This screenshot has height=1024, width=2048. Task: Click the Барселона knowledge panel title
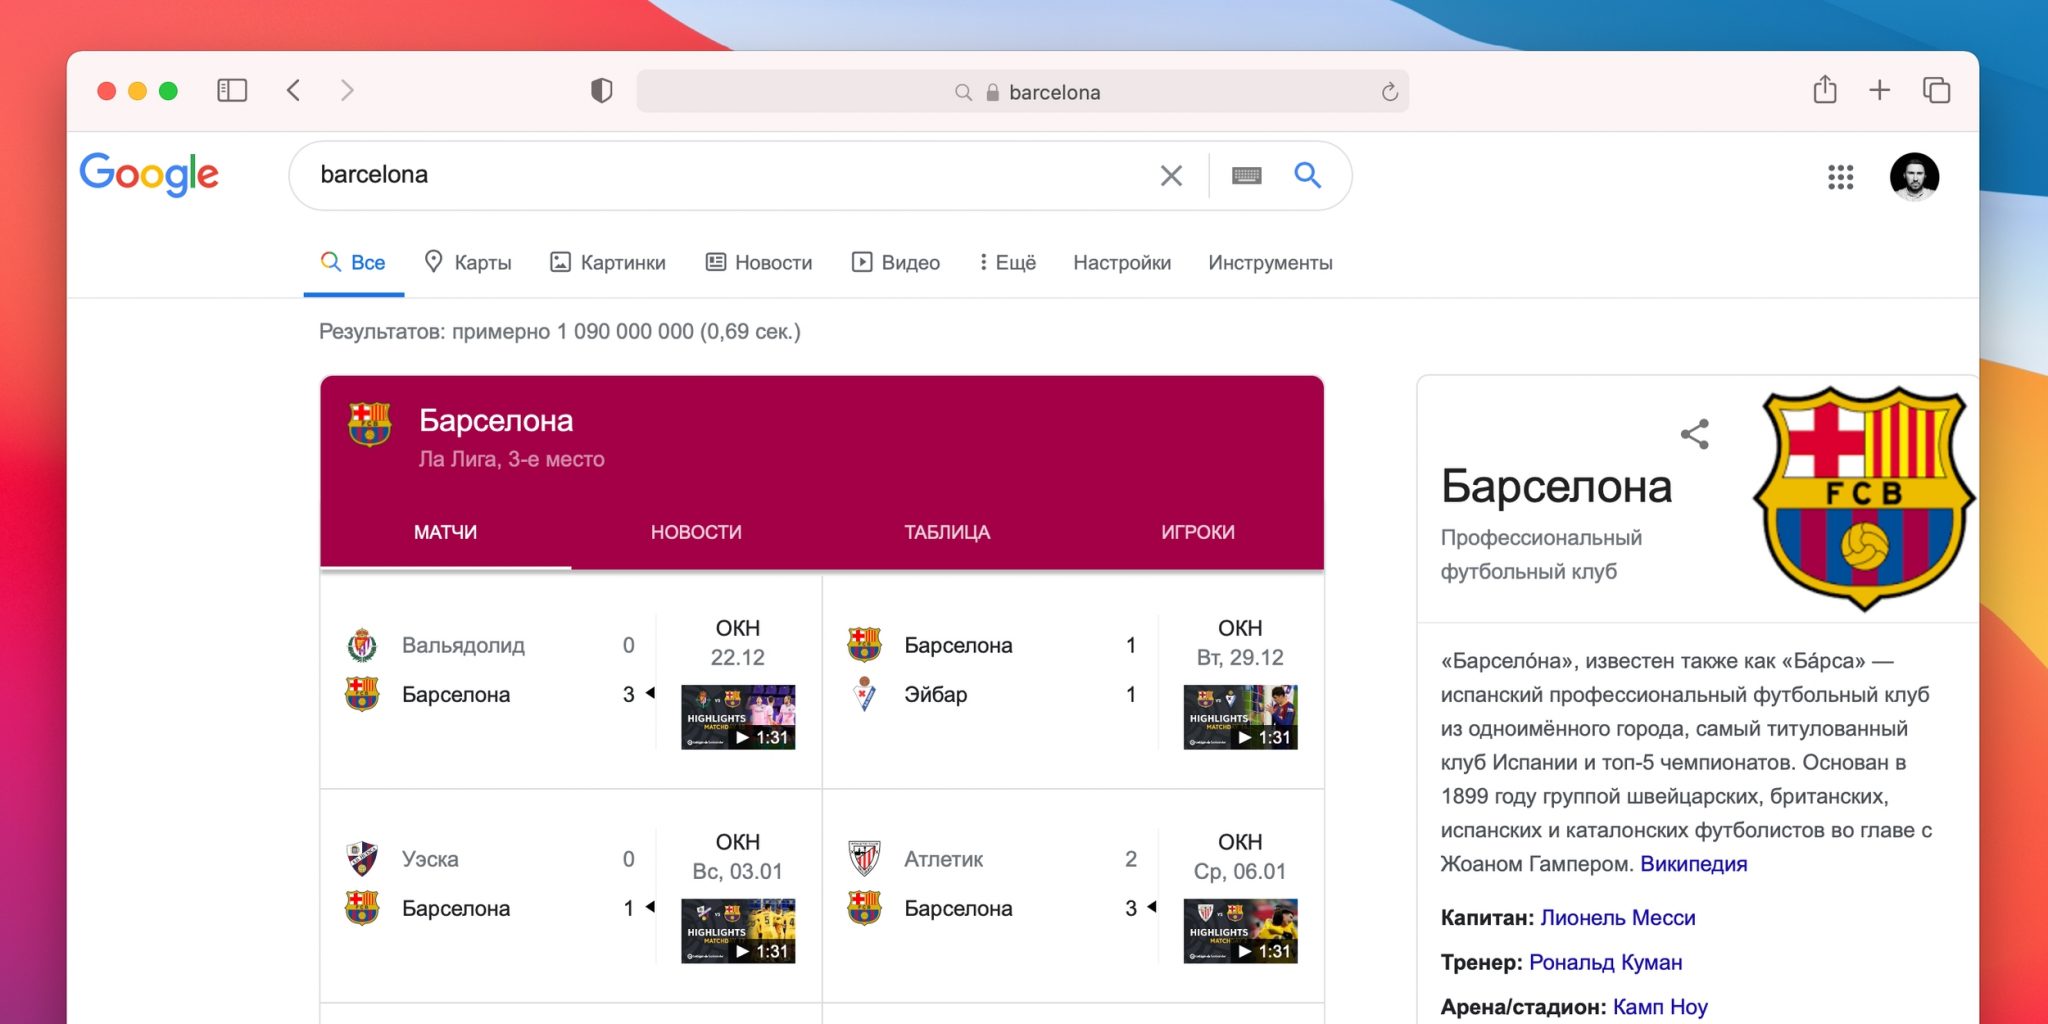(x=1556, y=487)
